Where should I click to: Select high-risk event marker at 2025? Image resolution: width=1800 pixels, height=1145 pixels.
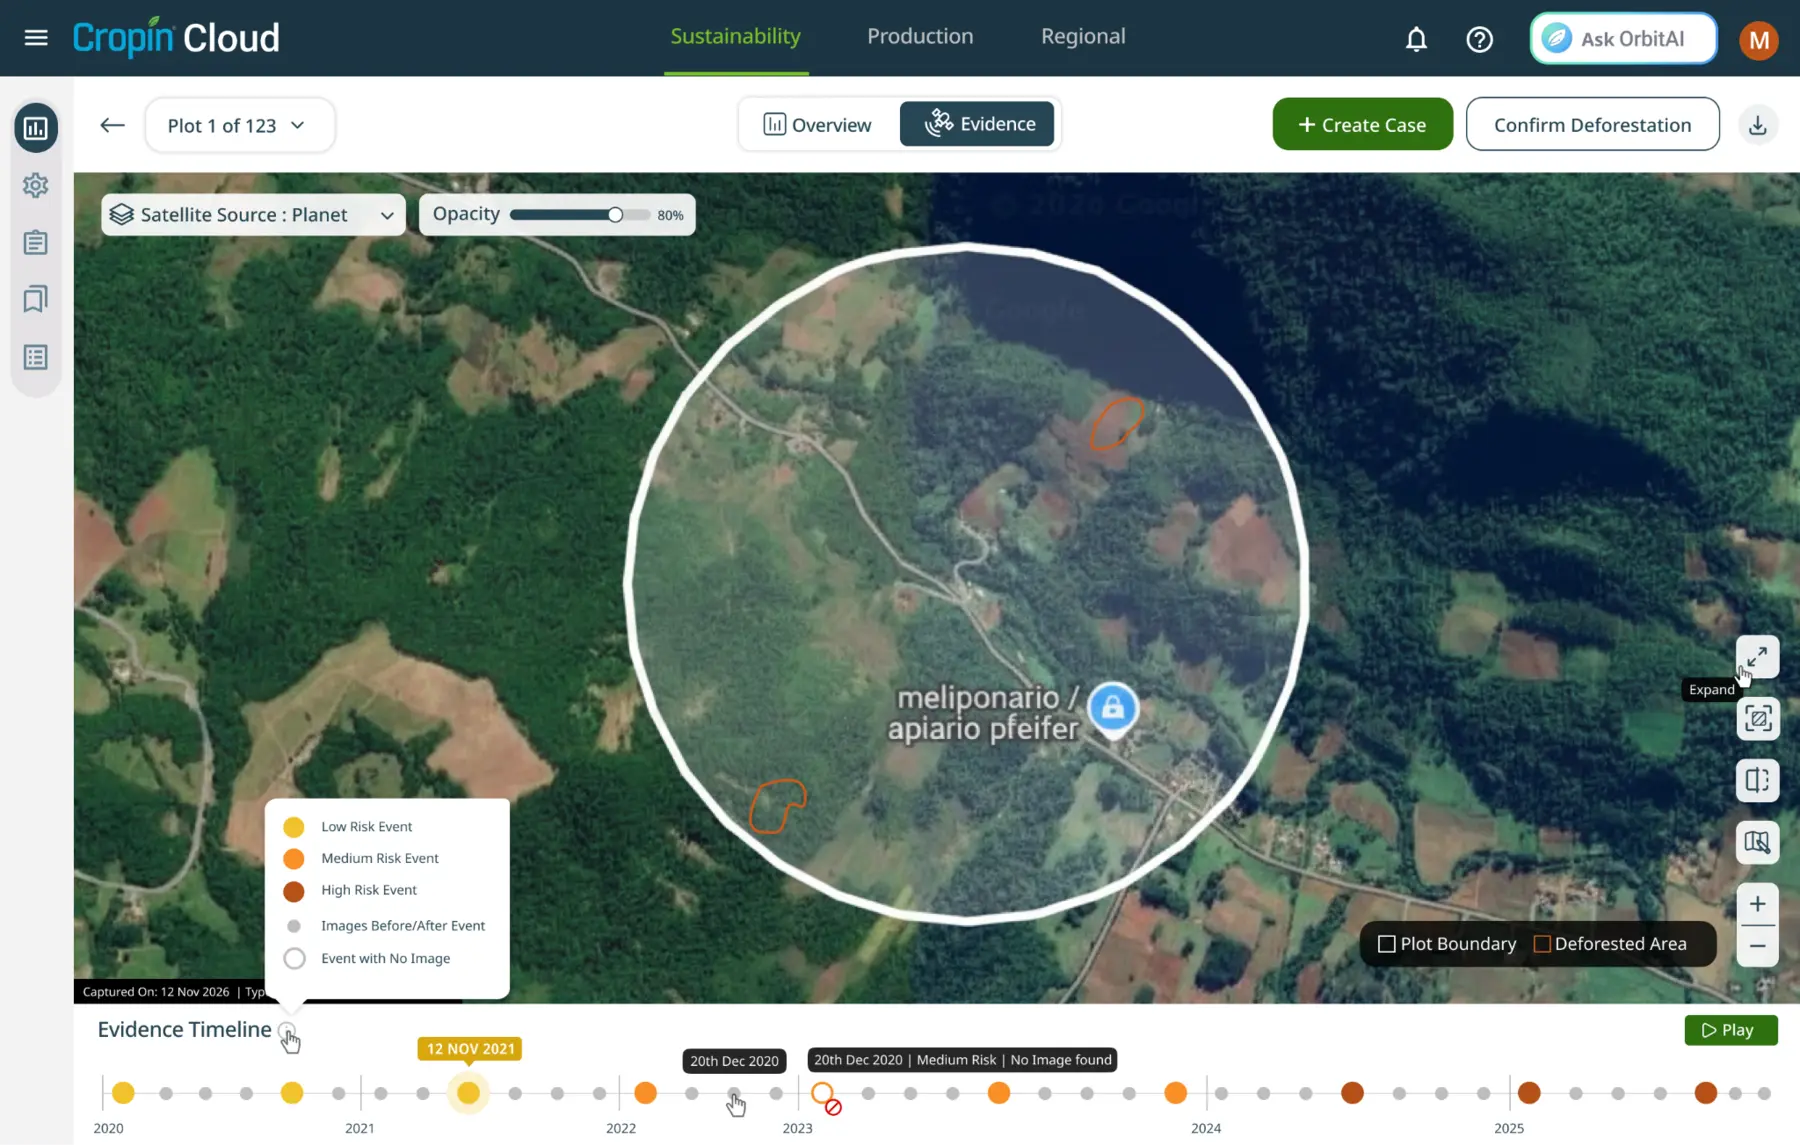click(1529, 1093)
